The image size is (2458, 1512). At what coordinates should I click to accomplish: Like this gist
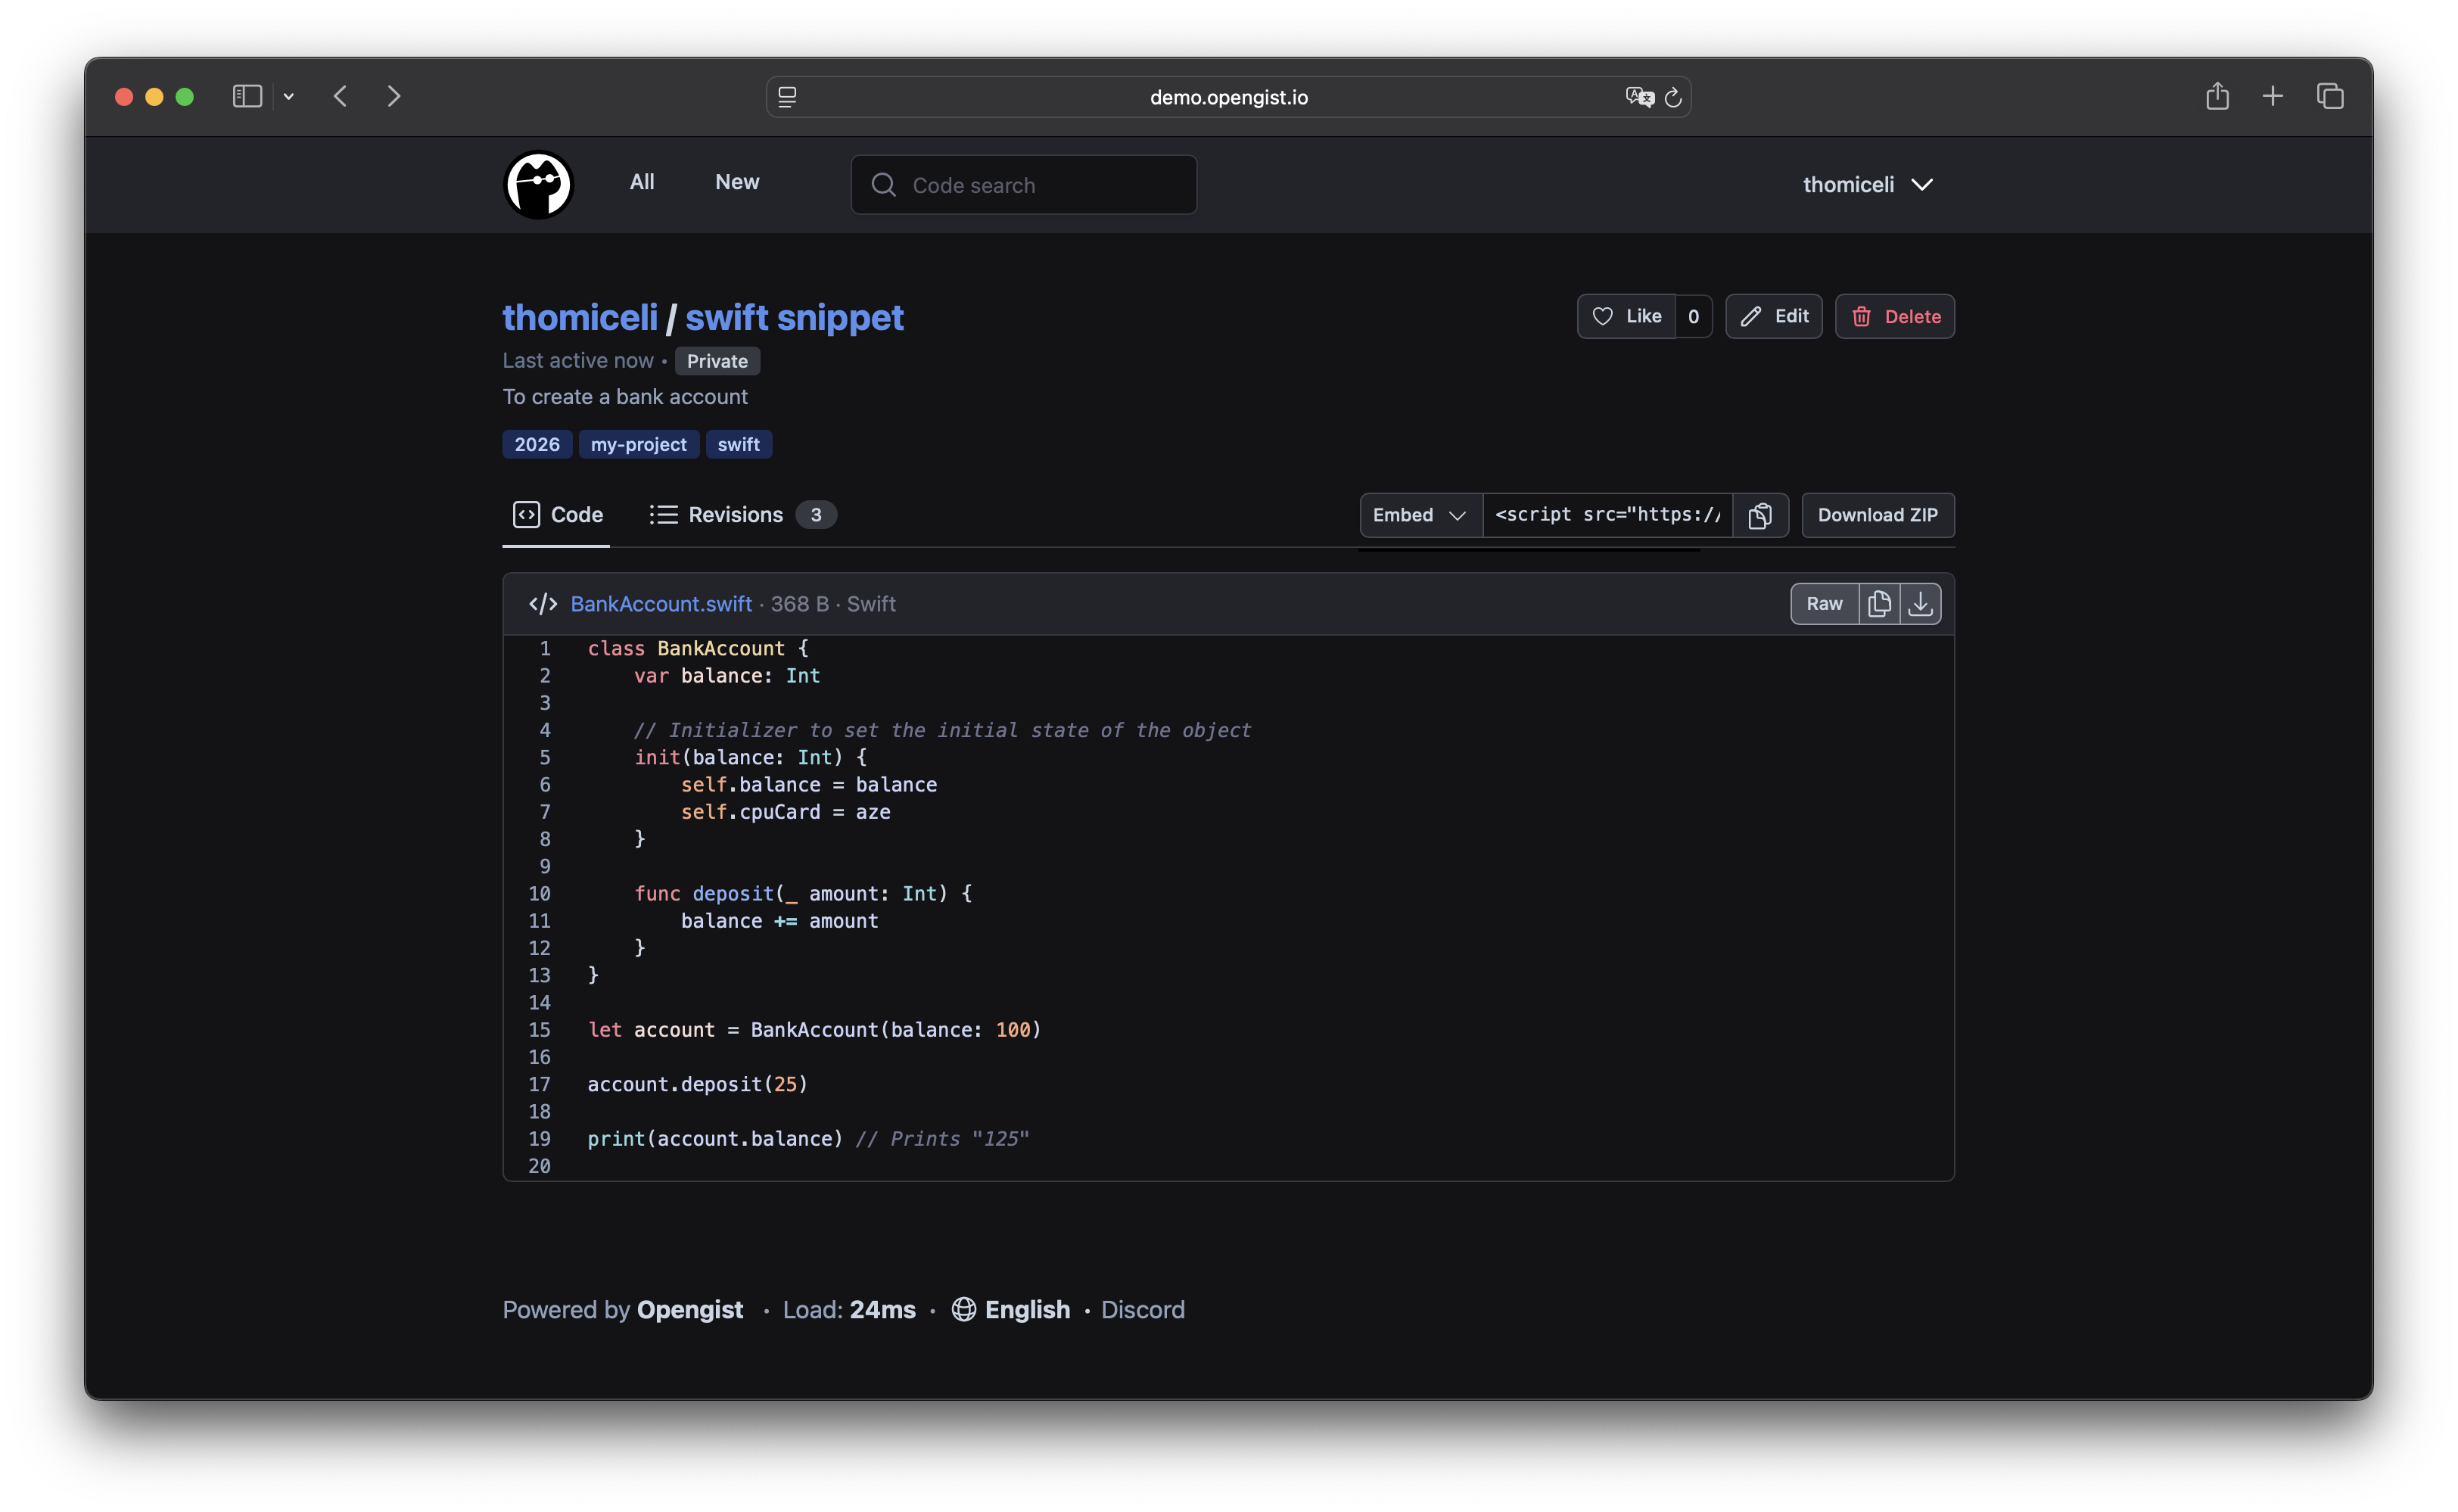(x=1627, y=316)
